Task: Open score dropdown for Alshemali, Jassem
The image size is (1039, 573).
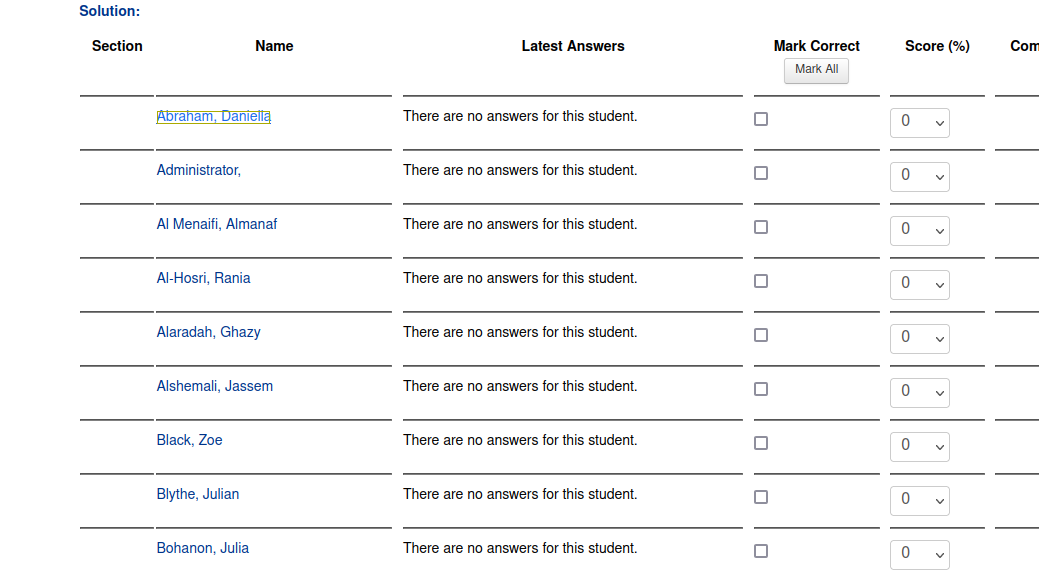Action: point(920,393)
